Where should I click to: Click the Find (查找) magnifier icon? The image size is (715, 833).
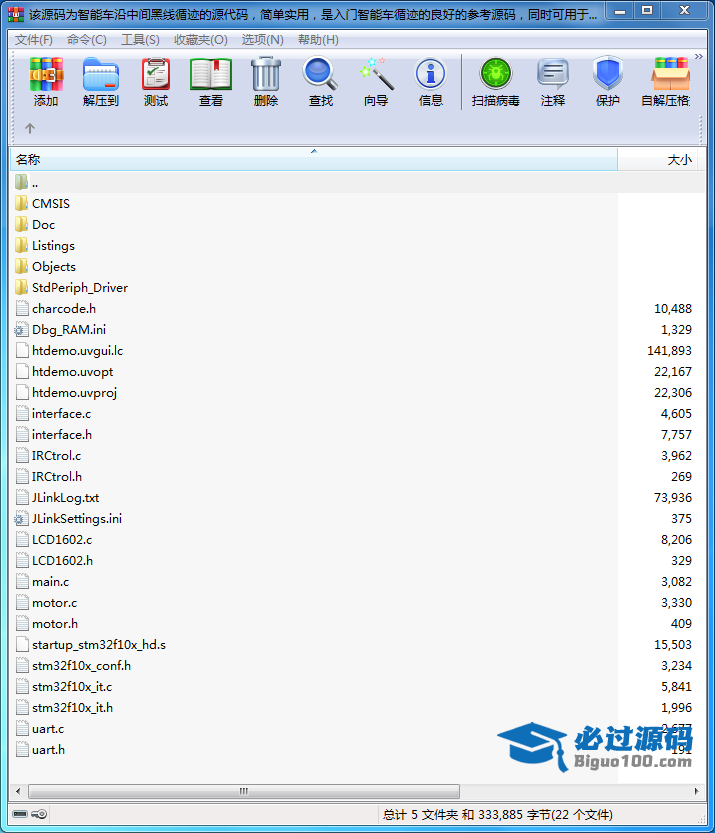click(x=321, y=81)
